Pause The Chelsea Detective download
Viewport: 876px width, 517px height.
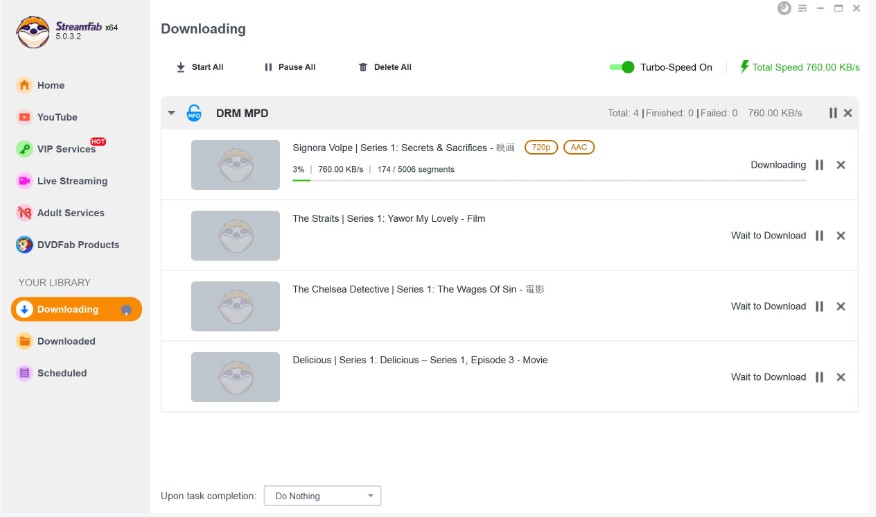tap(819, 307)
